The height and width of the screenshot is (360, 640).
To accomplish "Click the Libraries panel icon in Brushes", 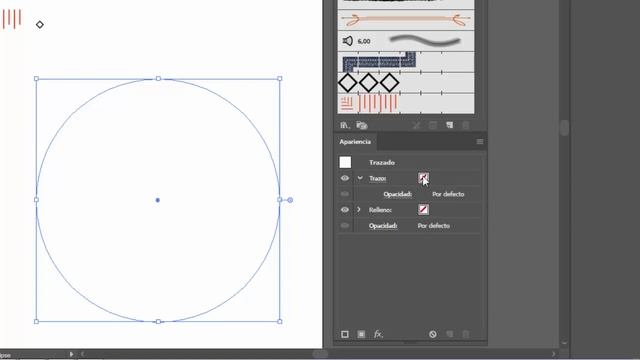I will [x=362, y=125].
